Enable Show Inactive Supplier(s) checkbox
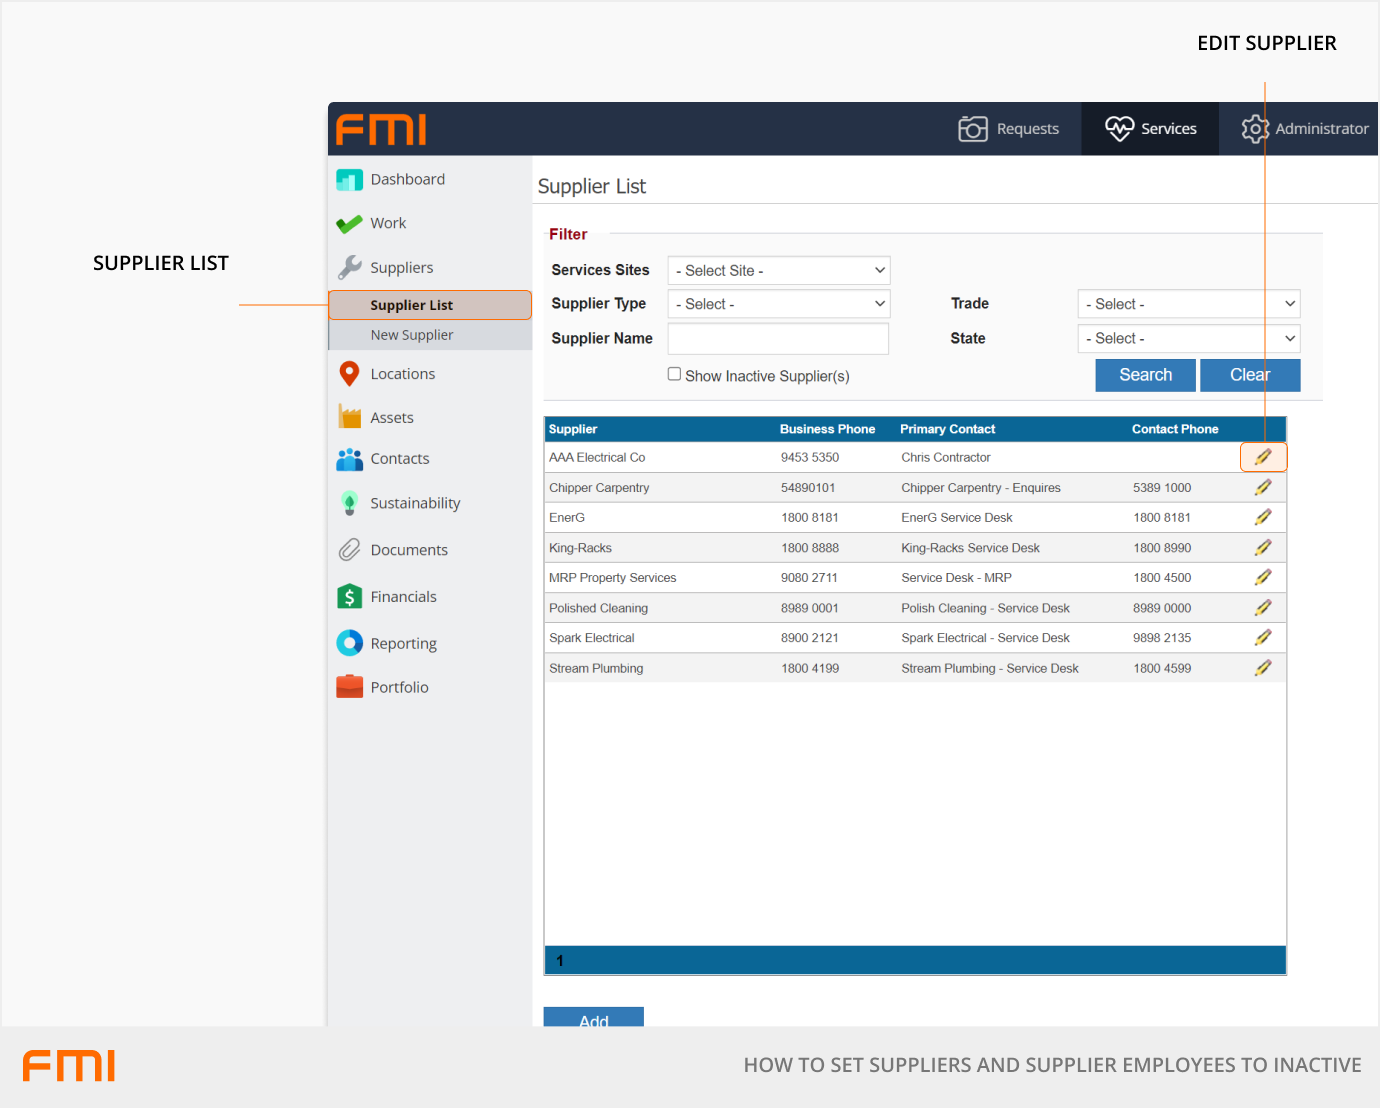The height and width of the screenshot is (1108, 1380). click(x=674, y=374)
